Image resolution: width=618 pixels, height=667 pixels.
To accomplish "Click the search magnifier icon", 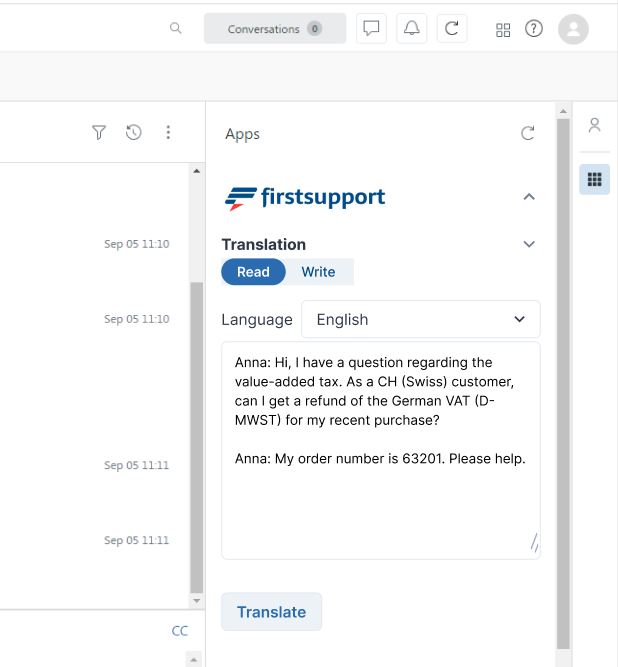I will point(175,29).
